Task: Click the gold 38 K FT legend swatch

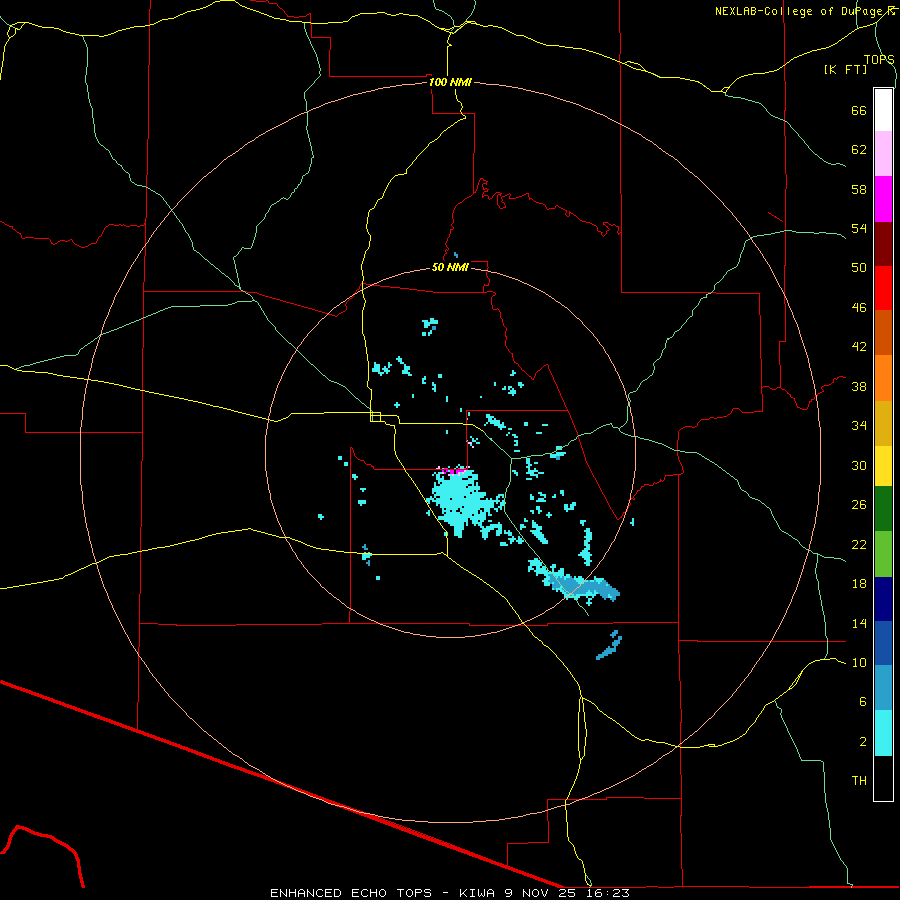Action: pos(883,423)
